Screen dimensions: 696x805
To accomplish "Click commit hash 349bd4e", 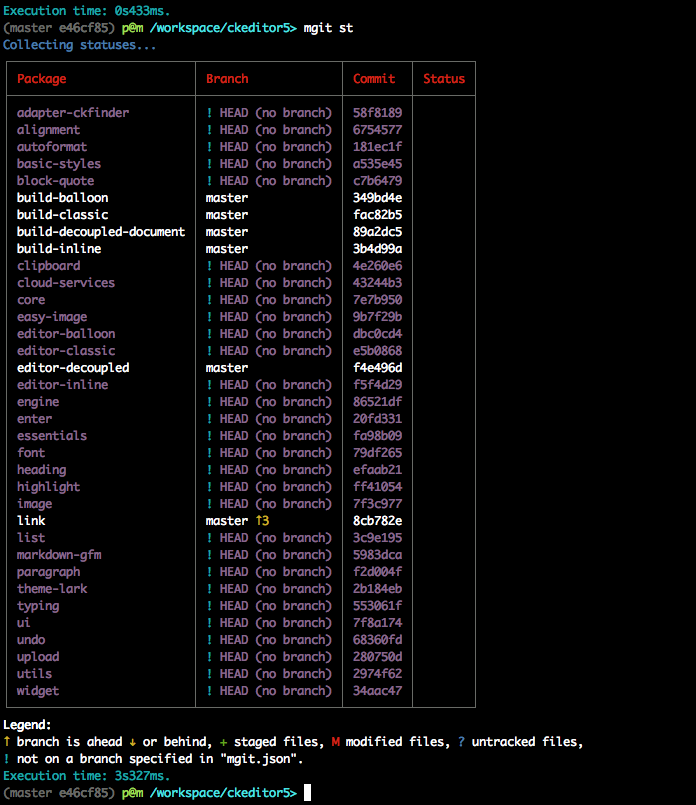I will click(377, 198).
